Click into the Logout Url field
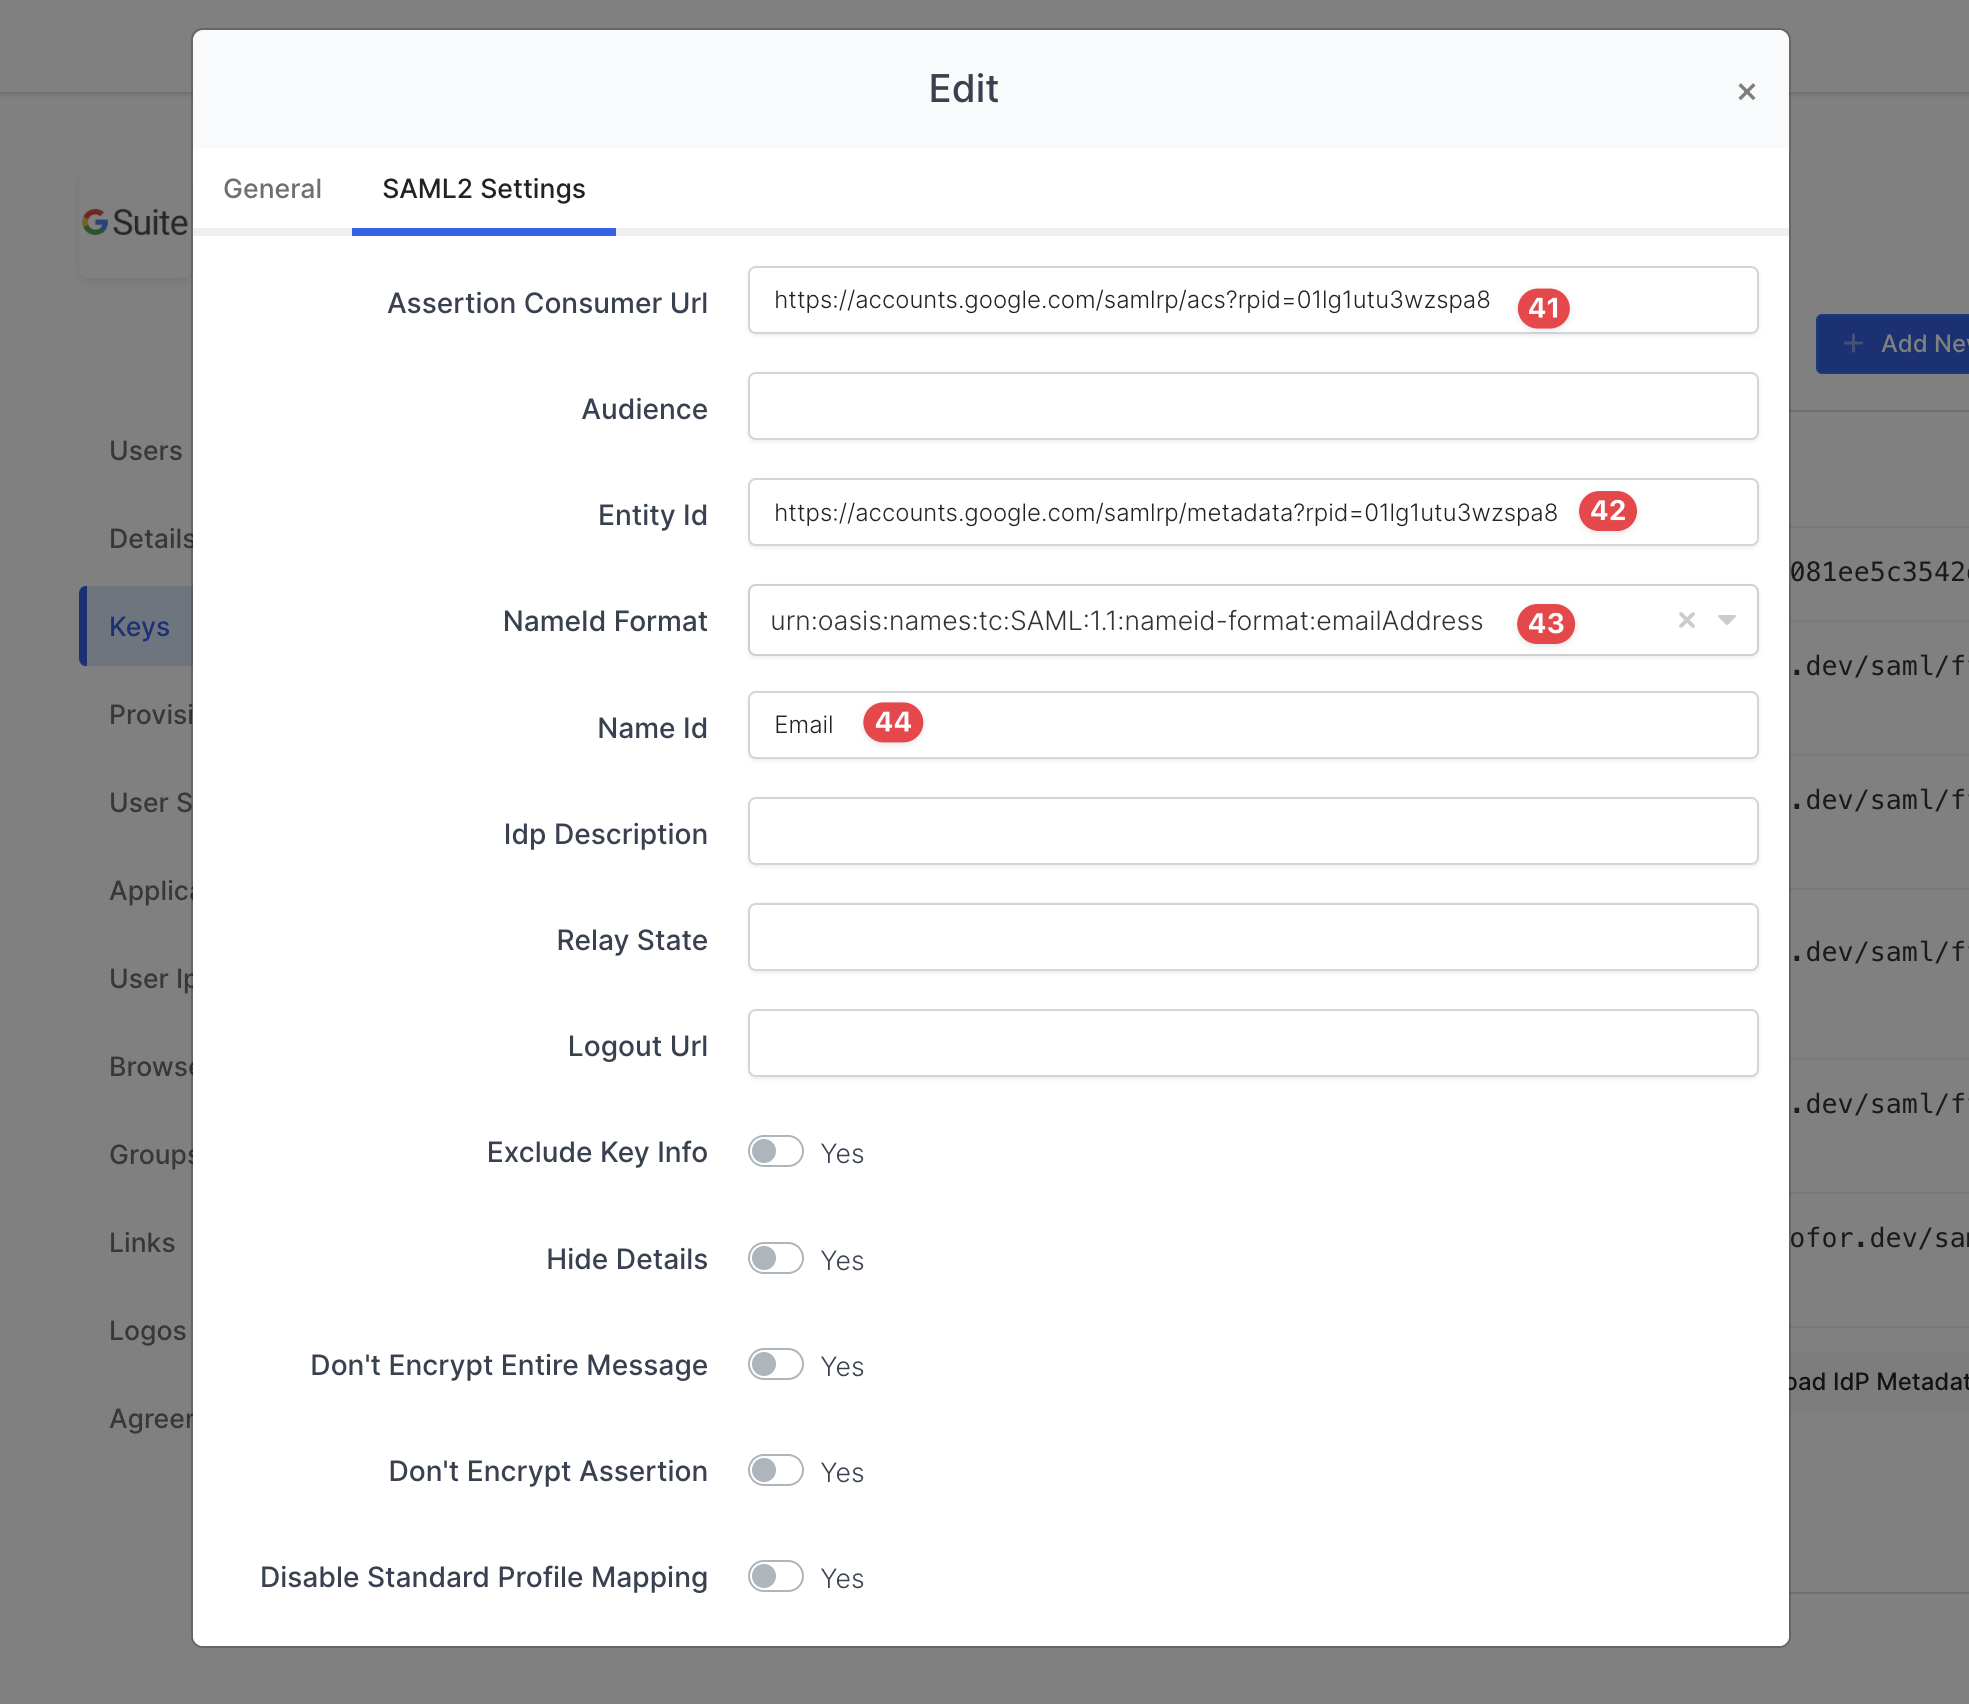This screenshot has width=1969, height=1704. click(x=1252, y=1044)
